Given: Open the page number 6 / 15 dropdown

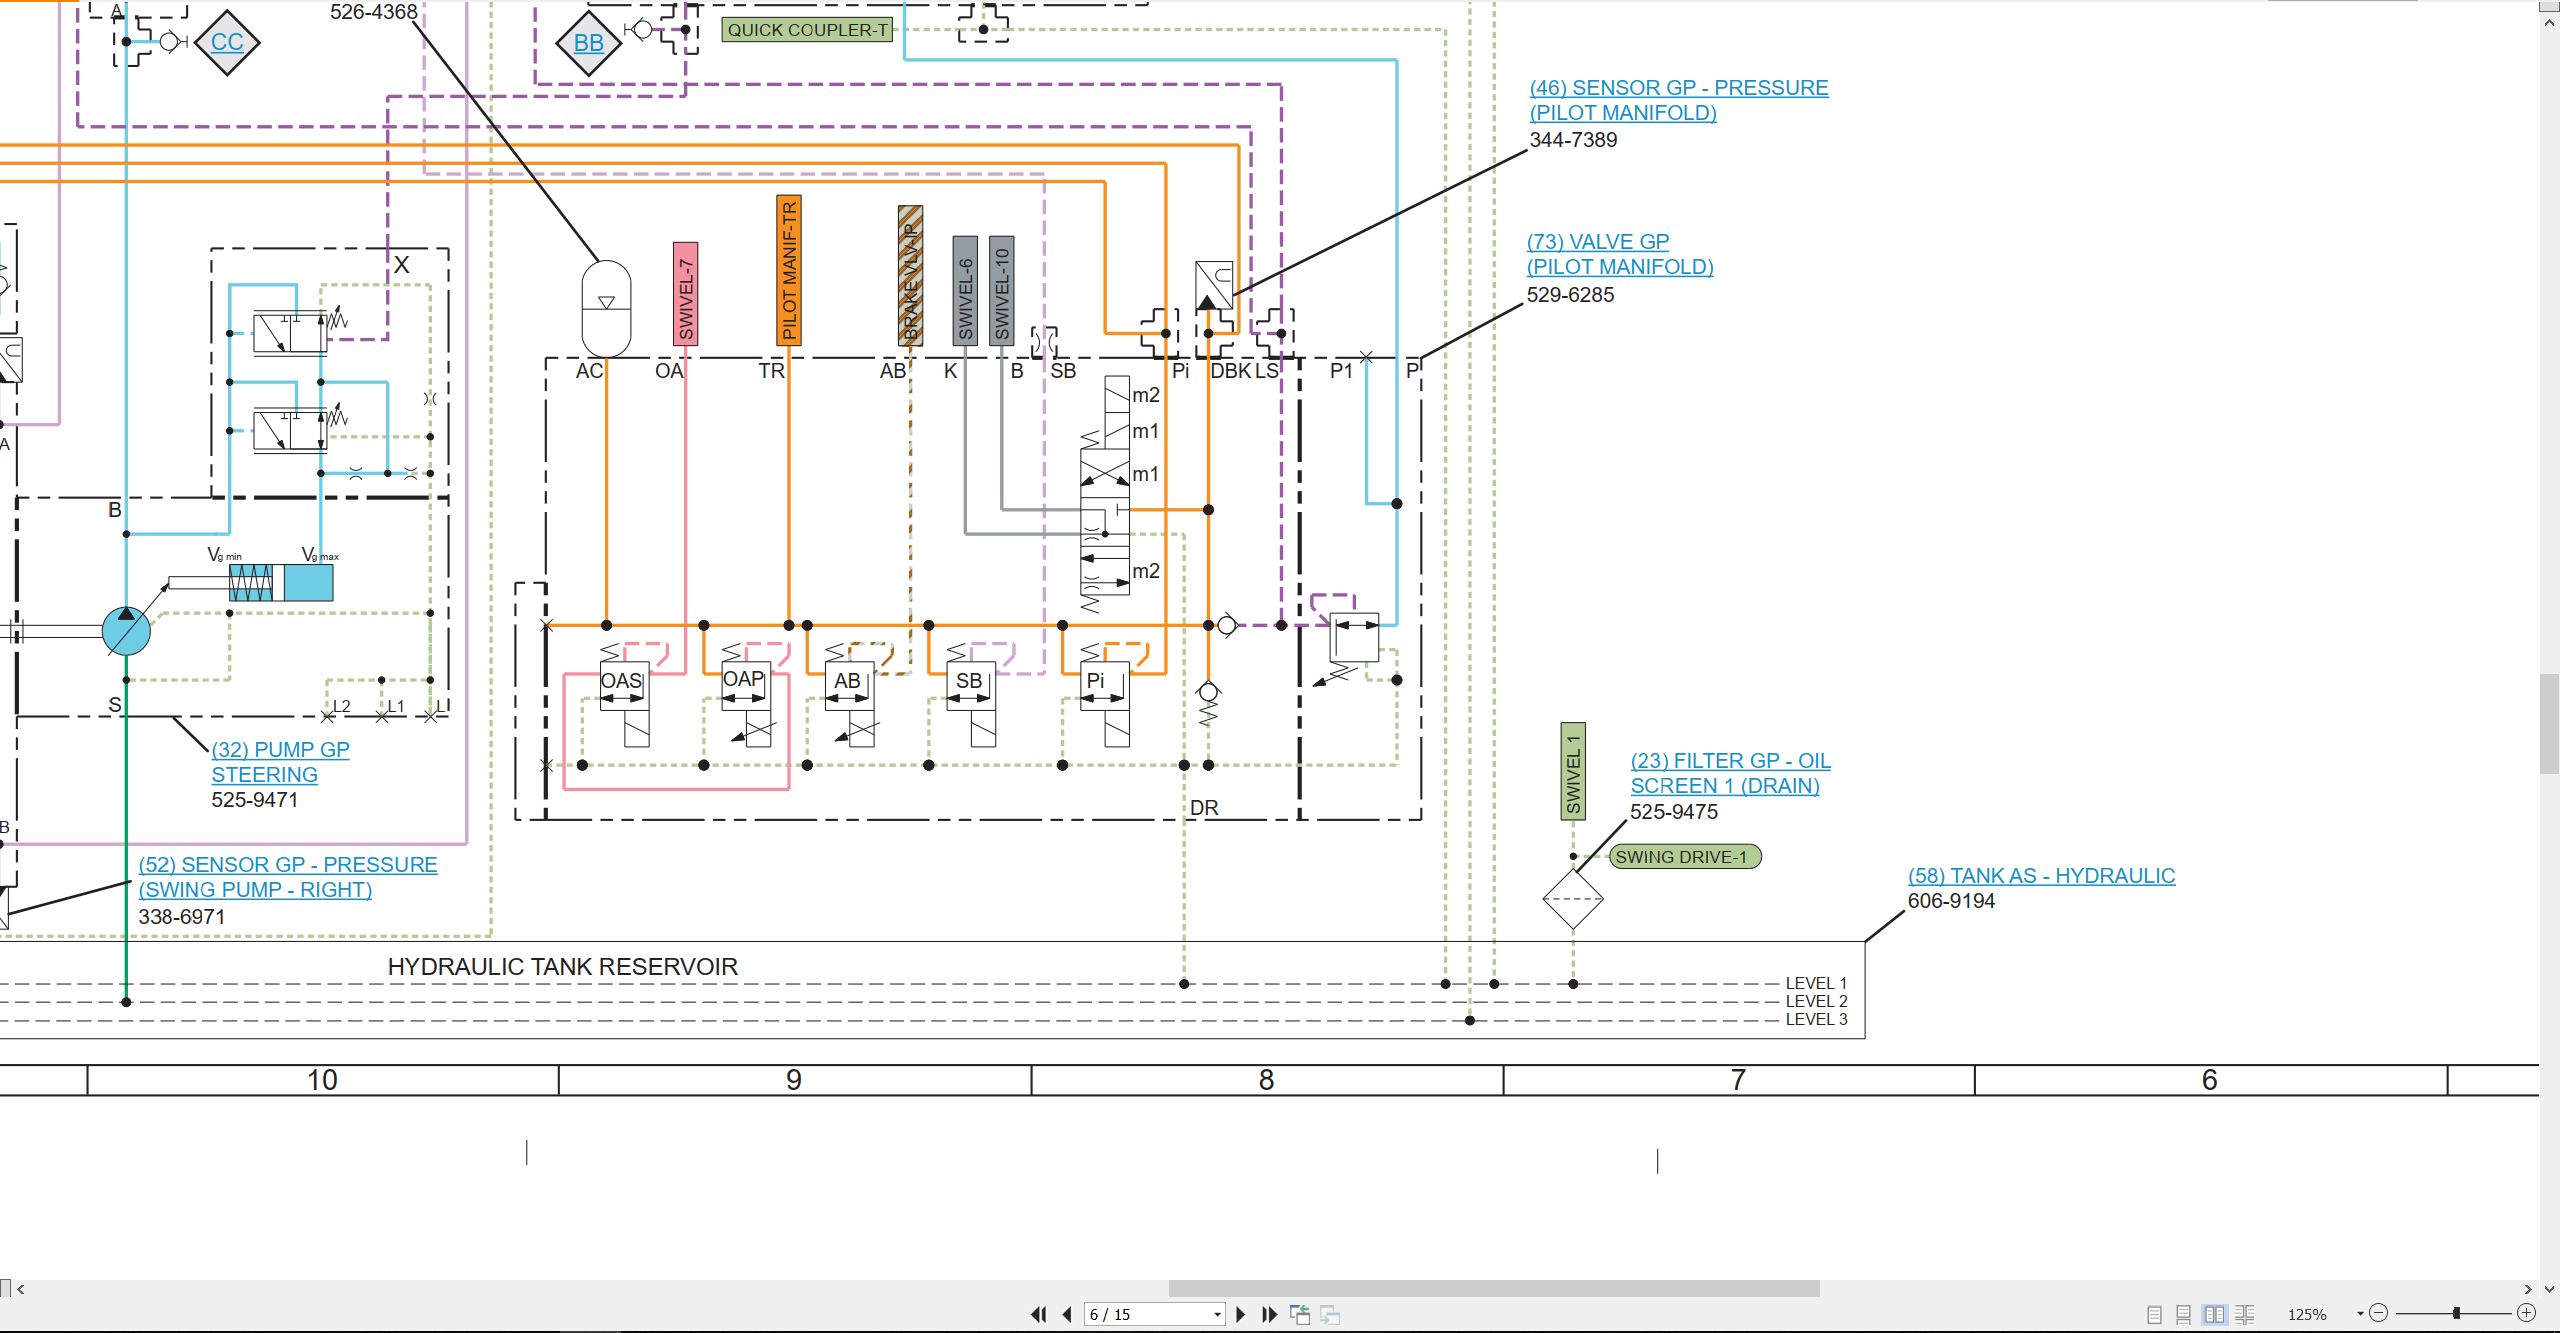Looking at the screenshot, I should [1217, 1314].
